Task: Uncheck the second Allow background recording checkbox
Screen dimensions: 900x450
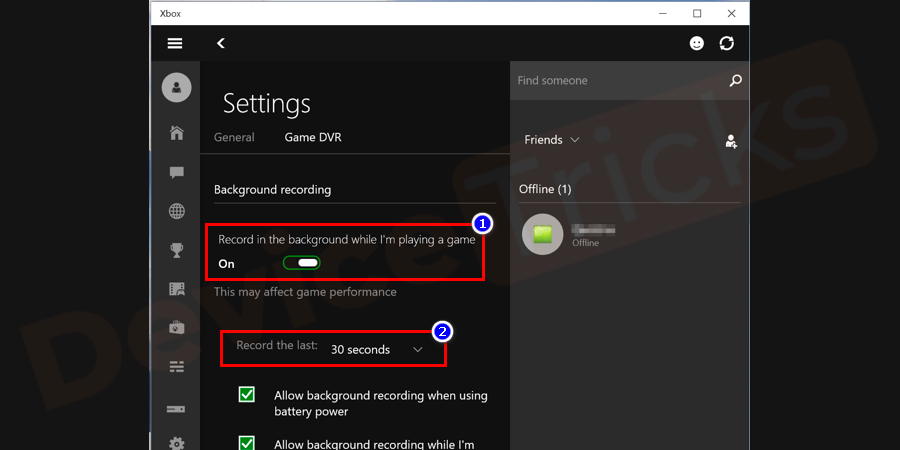Action: pos(247,444)
